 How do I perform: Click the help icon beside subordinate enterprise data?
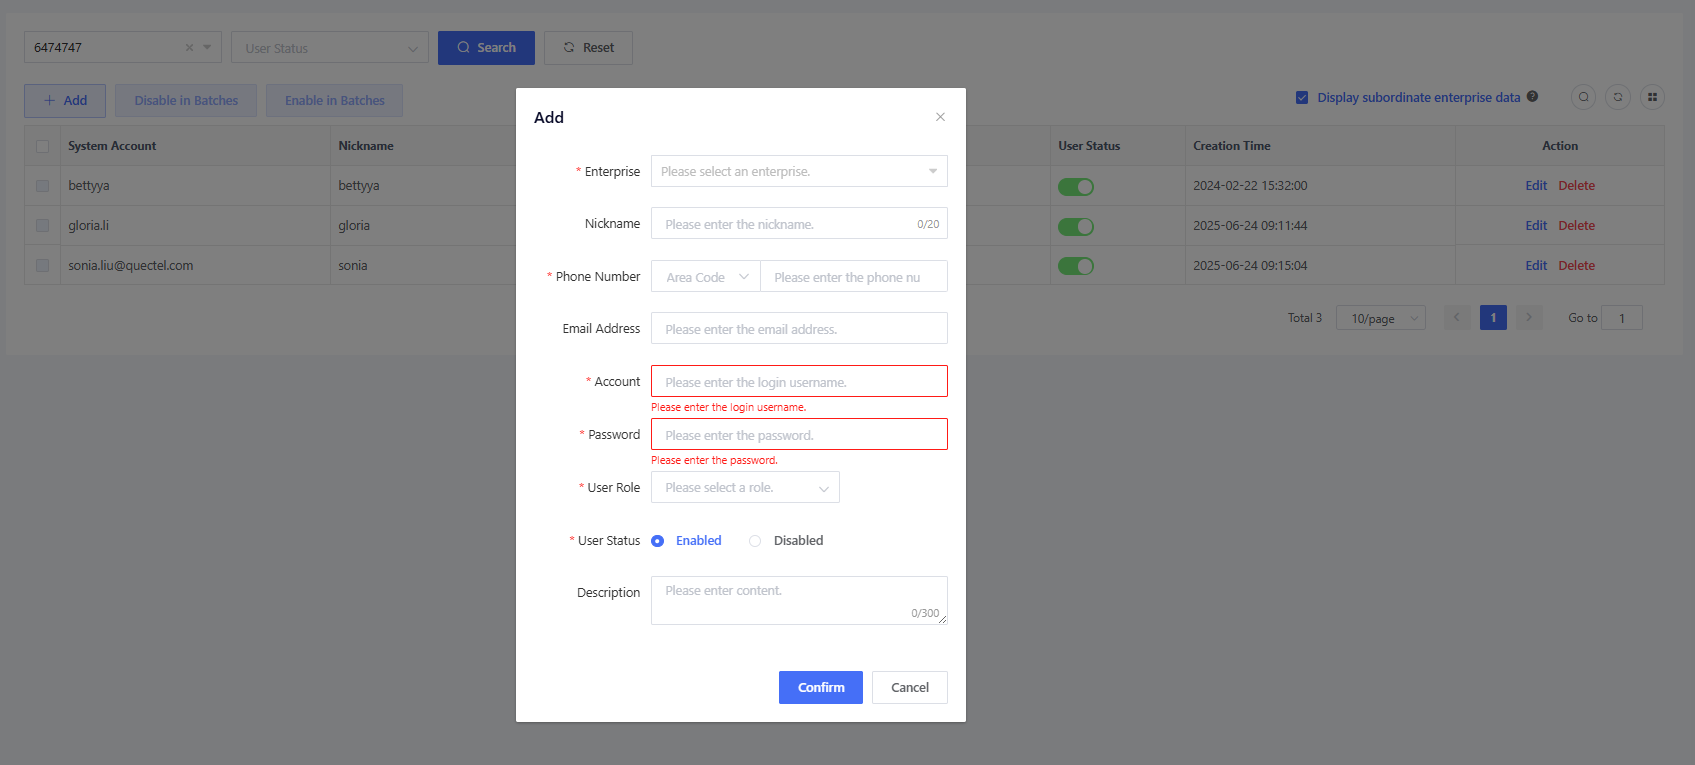point(1532,97)
